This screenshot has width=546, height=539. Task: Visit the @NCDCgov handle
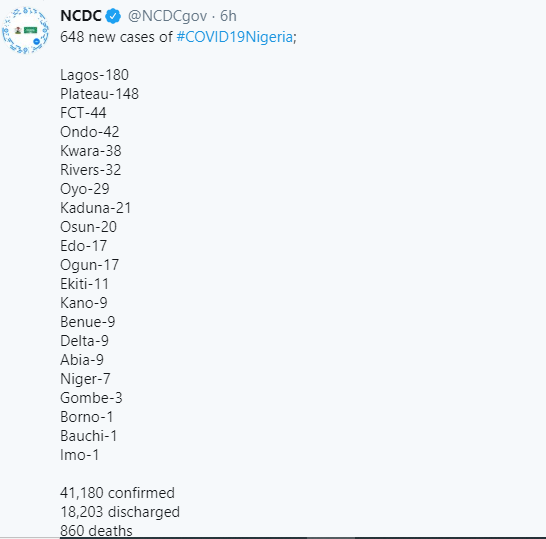click(167, 16)
